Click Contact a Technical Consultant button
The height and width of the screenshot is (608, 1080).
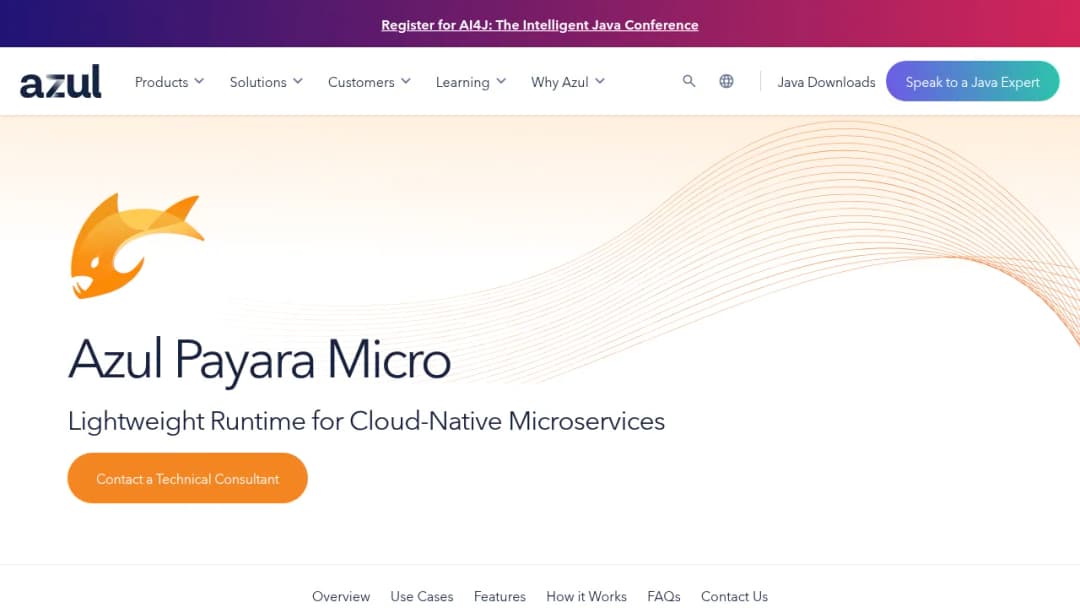pos(187,478)
